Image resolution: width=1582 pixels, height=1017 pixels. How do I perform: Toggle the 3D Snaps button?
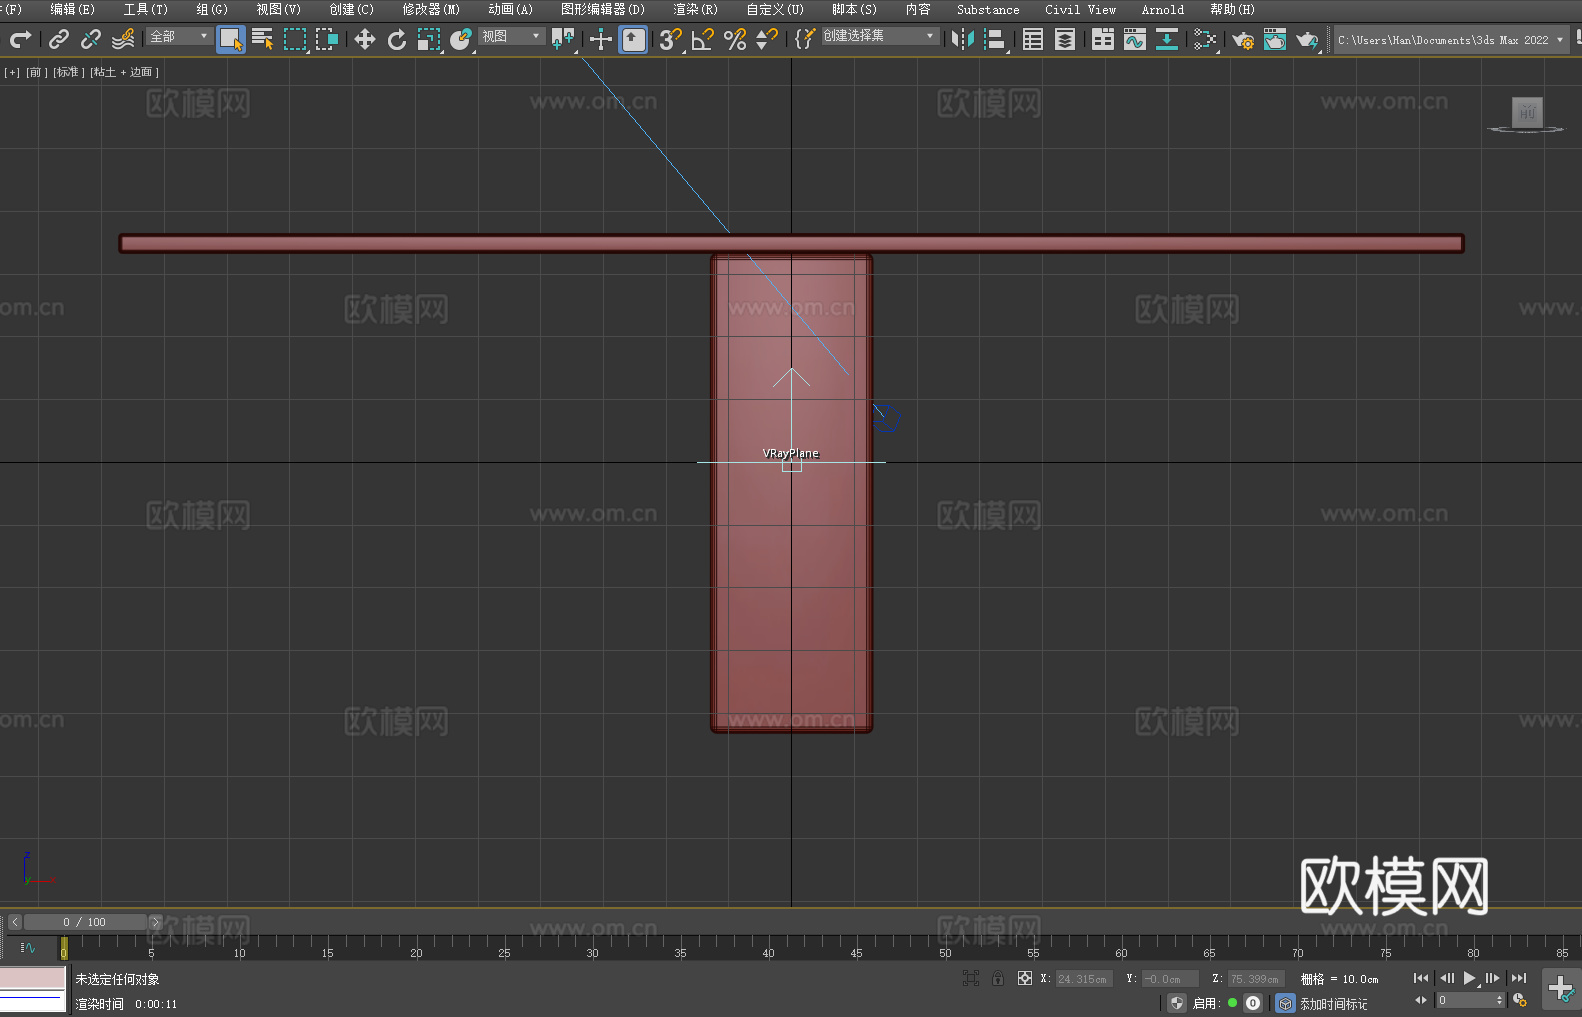coord(670,39)
